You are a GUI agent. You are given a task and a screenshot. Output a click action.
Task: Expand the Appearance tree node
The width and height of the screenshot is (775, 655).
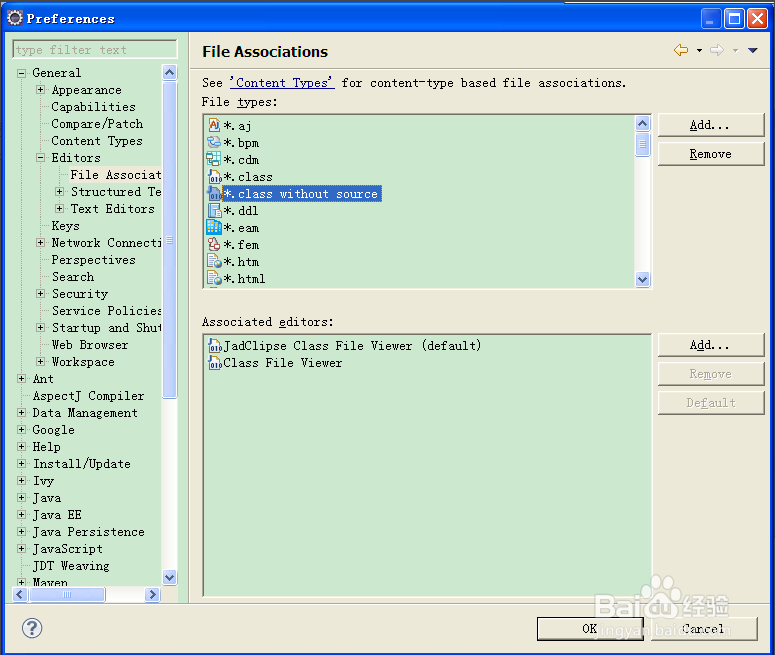pos(41,89)
